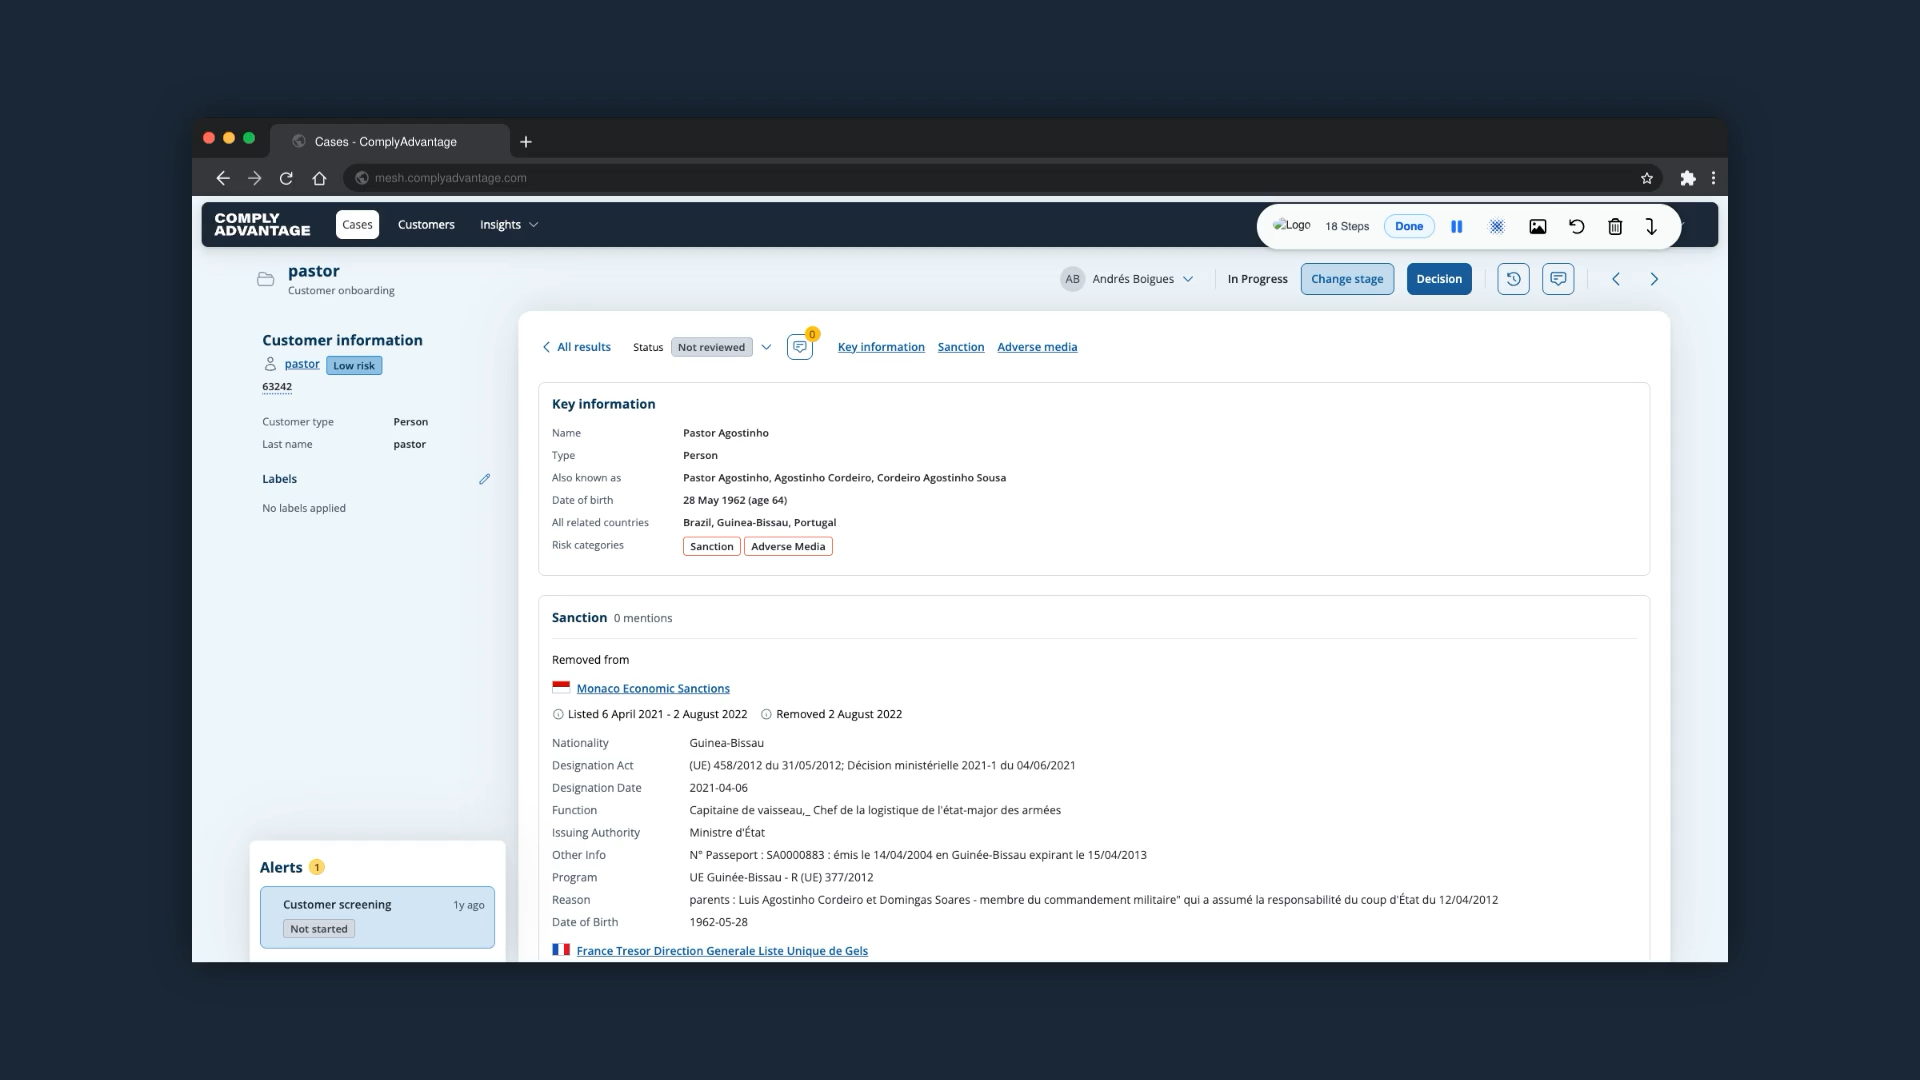This screenshot has width=1920, height=1080.
Task: Click the name Pastor Agostinho
Action: 726,433
